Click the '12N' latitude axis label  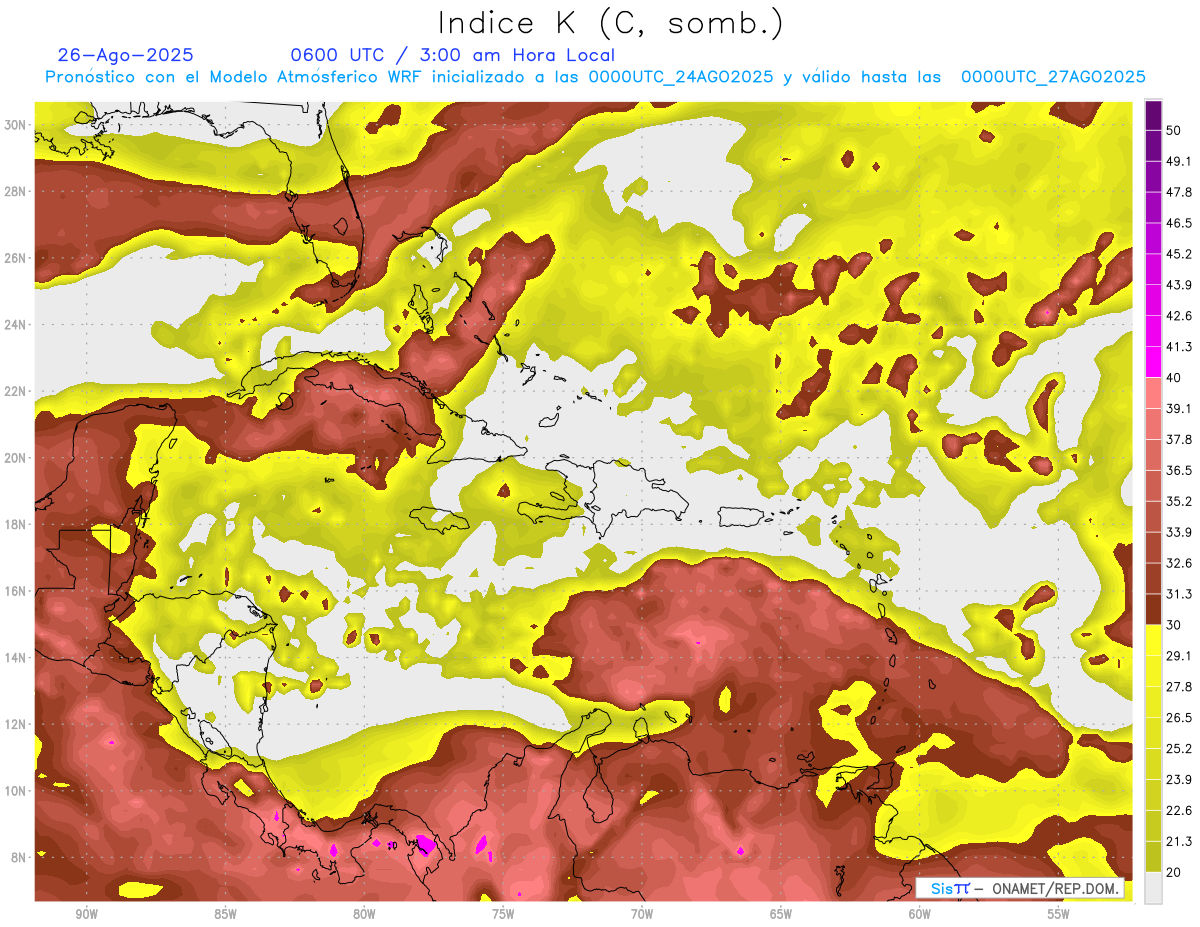[16, 724]
